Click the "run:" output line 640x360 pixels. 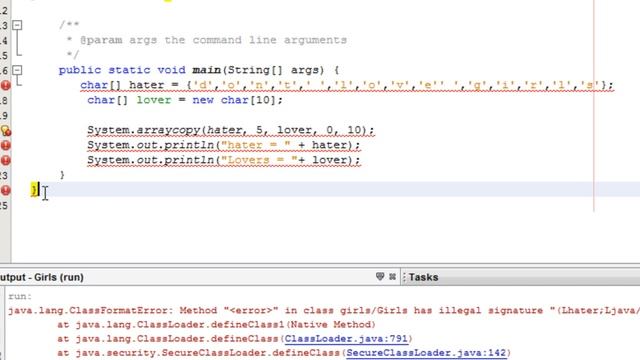click(20, 296)
